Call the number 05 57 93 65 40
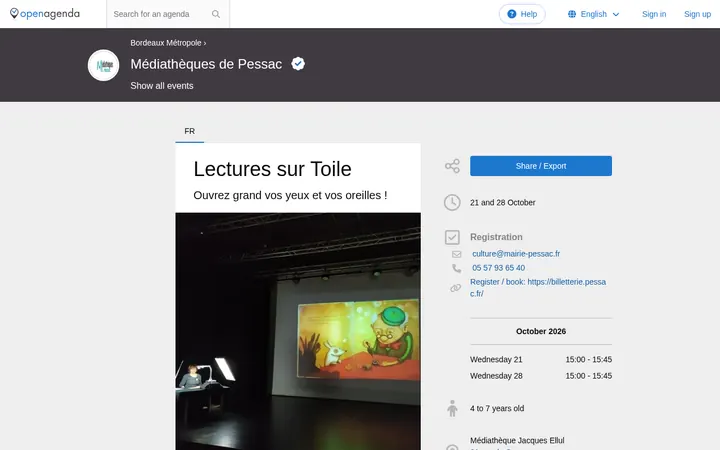720x450 pixels. (498, 268)
